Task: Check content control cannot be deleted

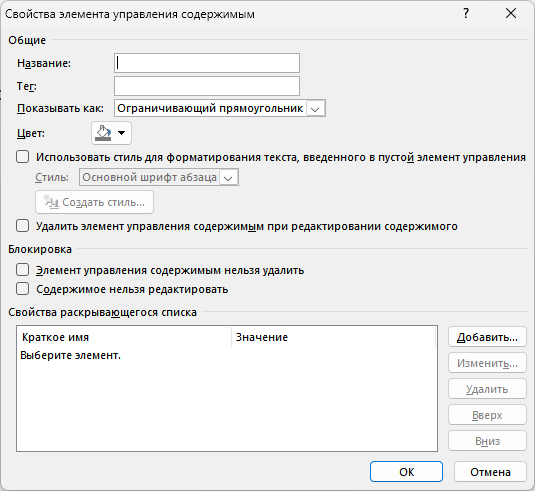Action: [23, 270]
